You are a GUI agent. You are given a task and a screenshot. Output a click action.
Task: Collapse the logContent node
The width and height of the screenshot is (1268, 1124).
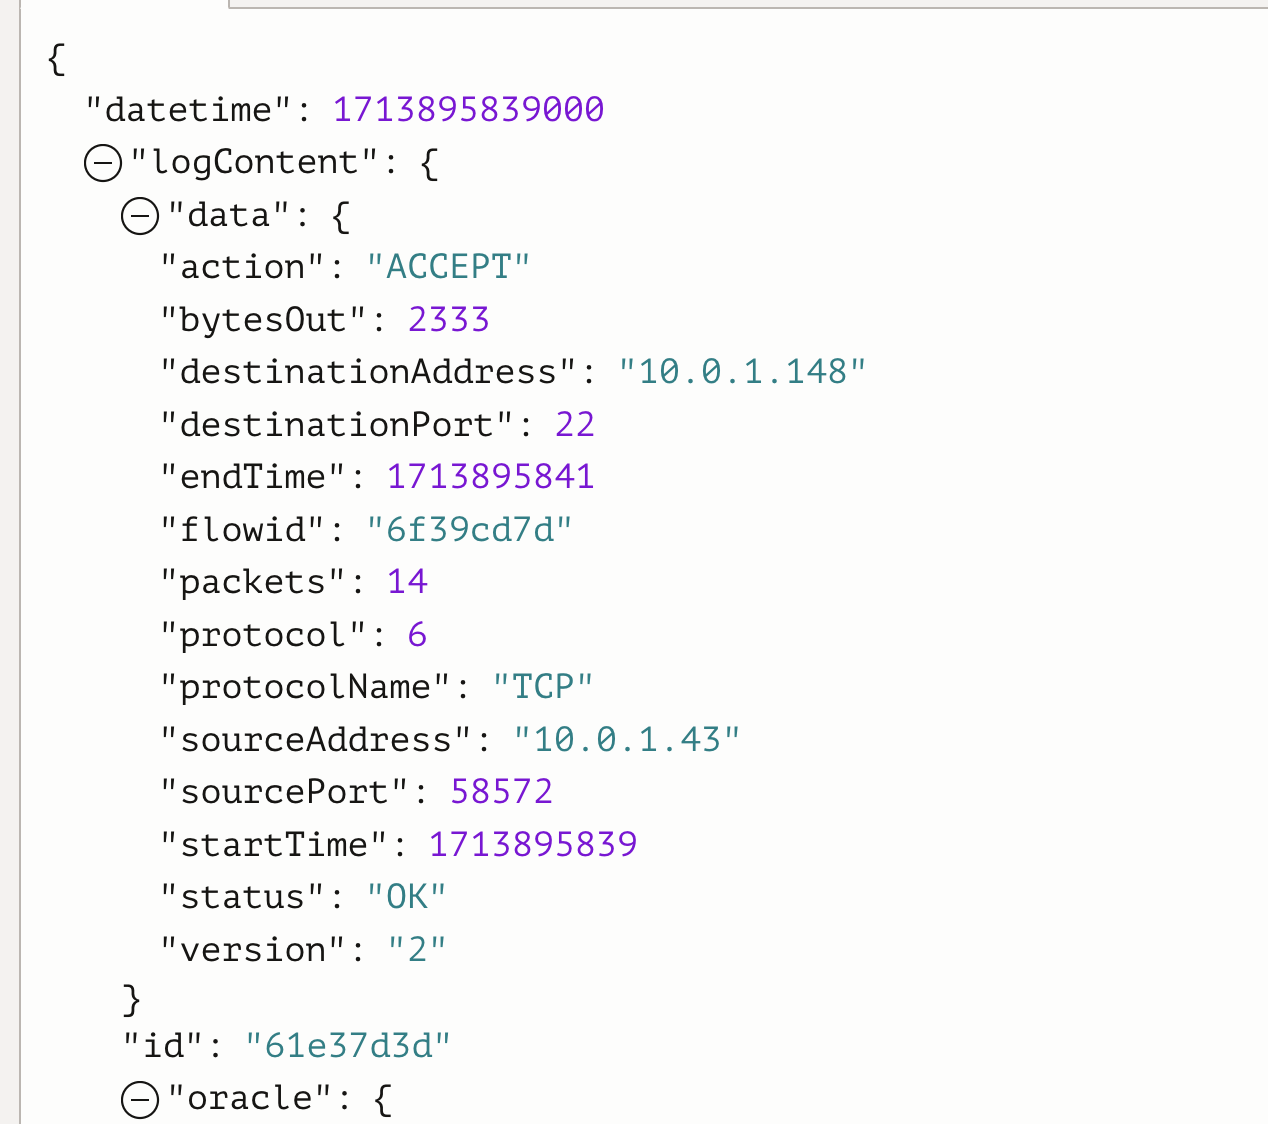pyautogui.click(x=103, y=163)
